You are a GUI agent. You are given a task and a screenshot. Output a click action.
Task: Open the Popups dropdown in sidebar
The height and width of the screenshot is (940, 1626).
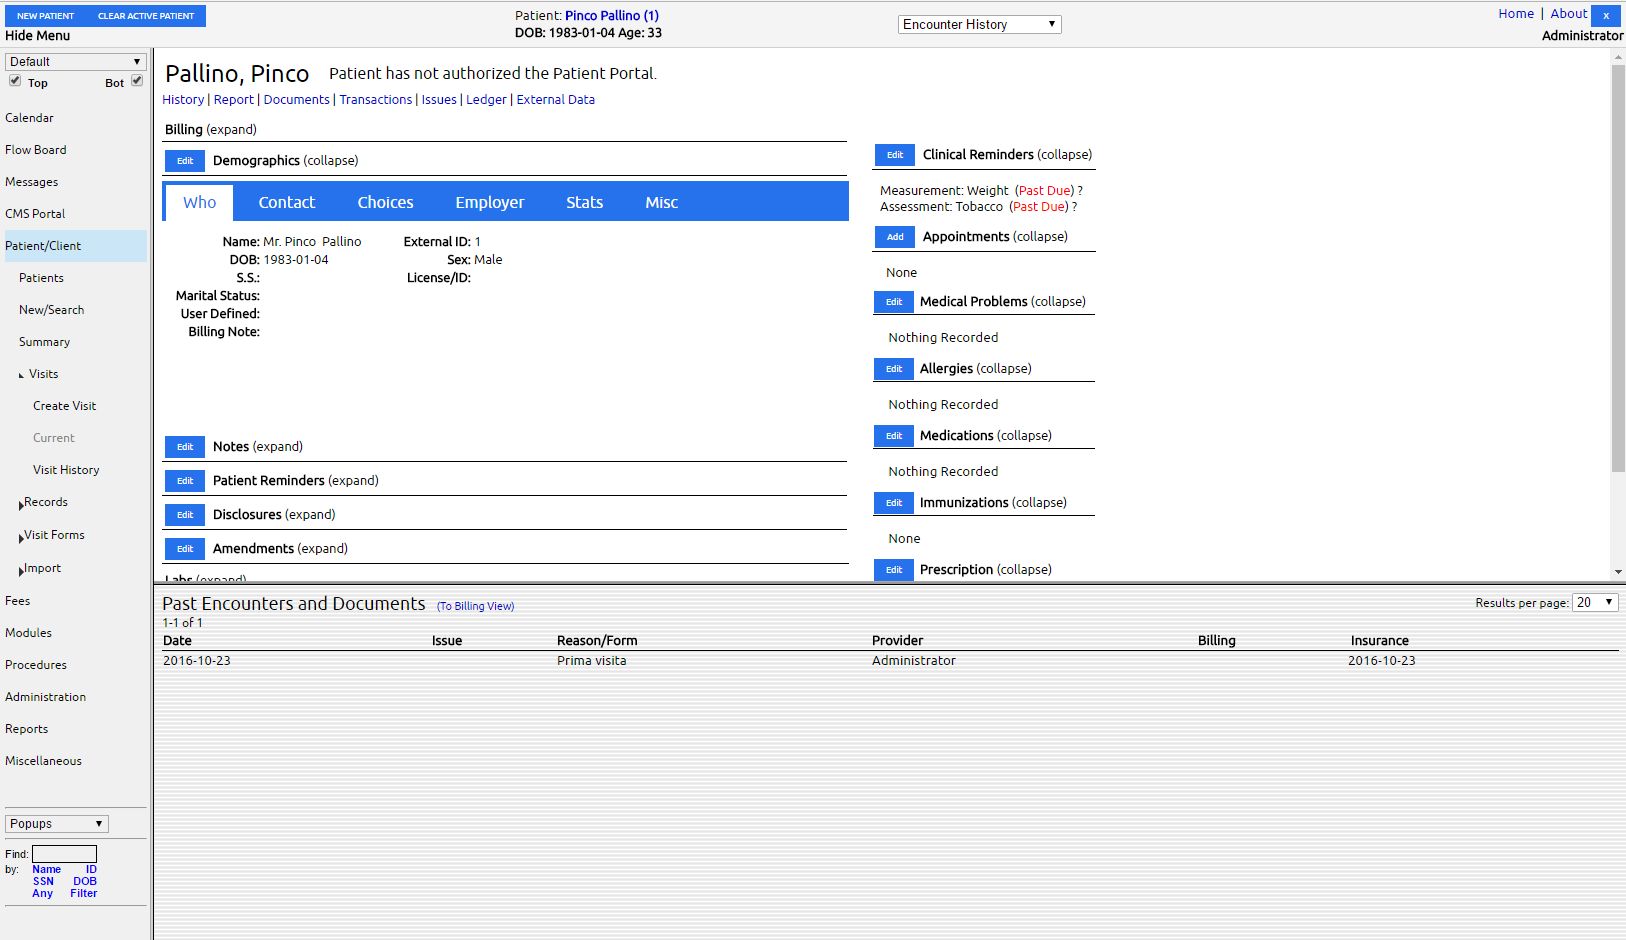(57, 824)
